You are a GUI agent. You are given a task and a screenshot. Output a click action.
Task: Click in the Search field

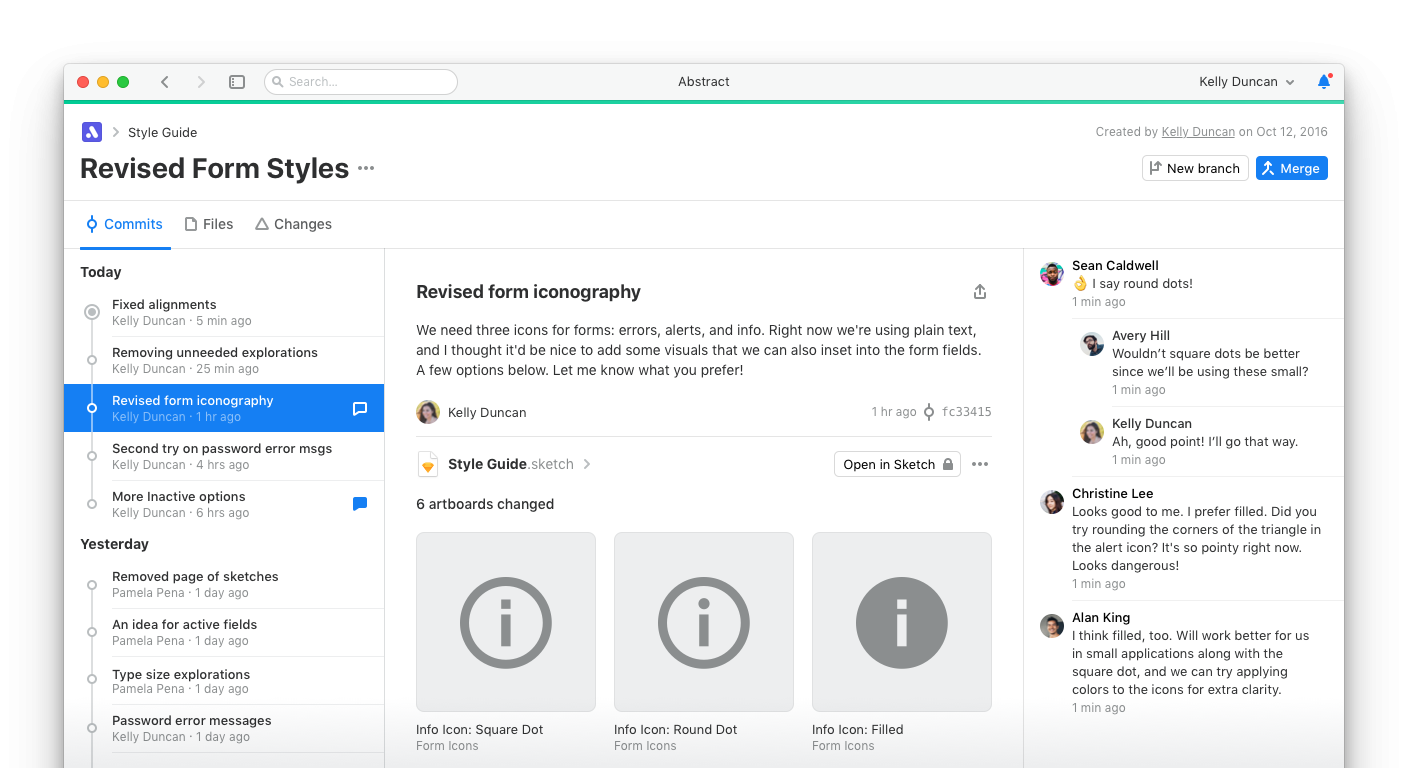(x=361, y=82)
